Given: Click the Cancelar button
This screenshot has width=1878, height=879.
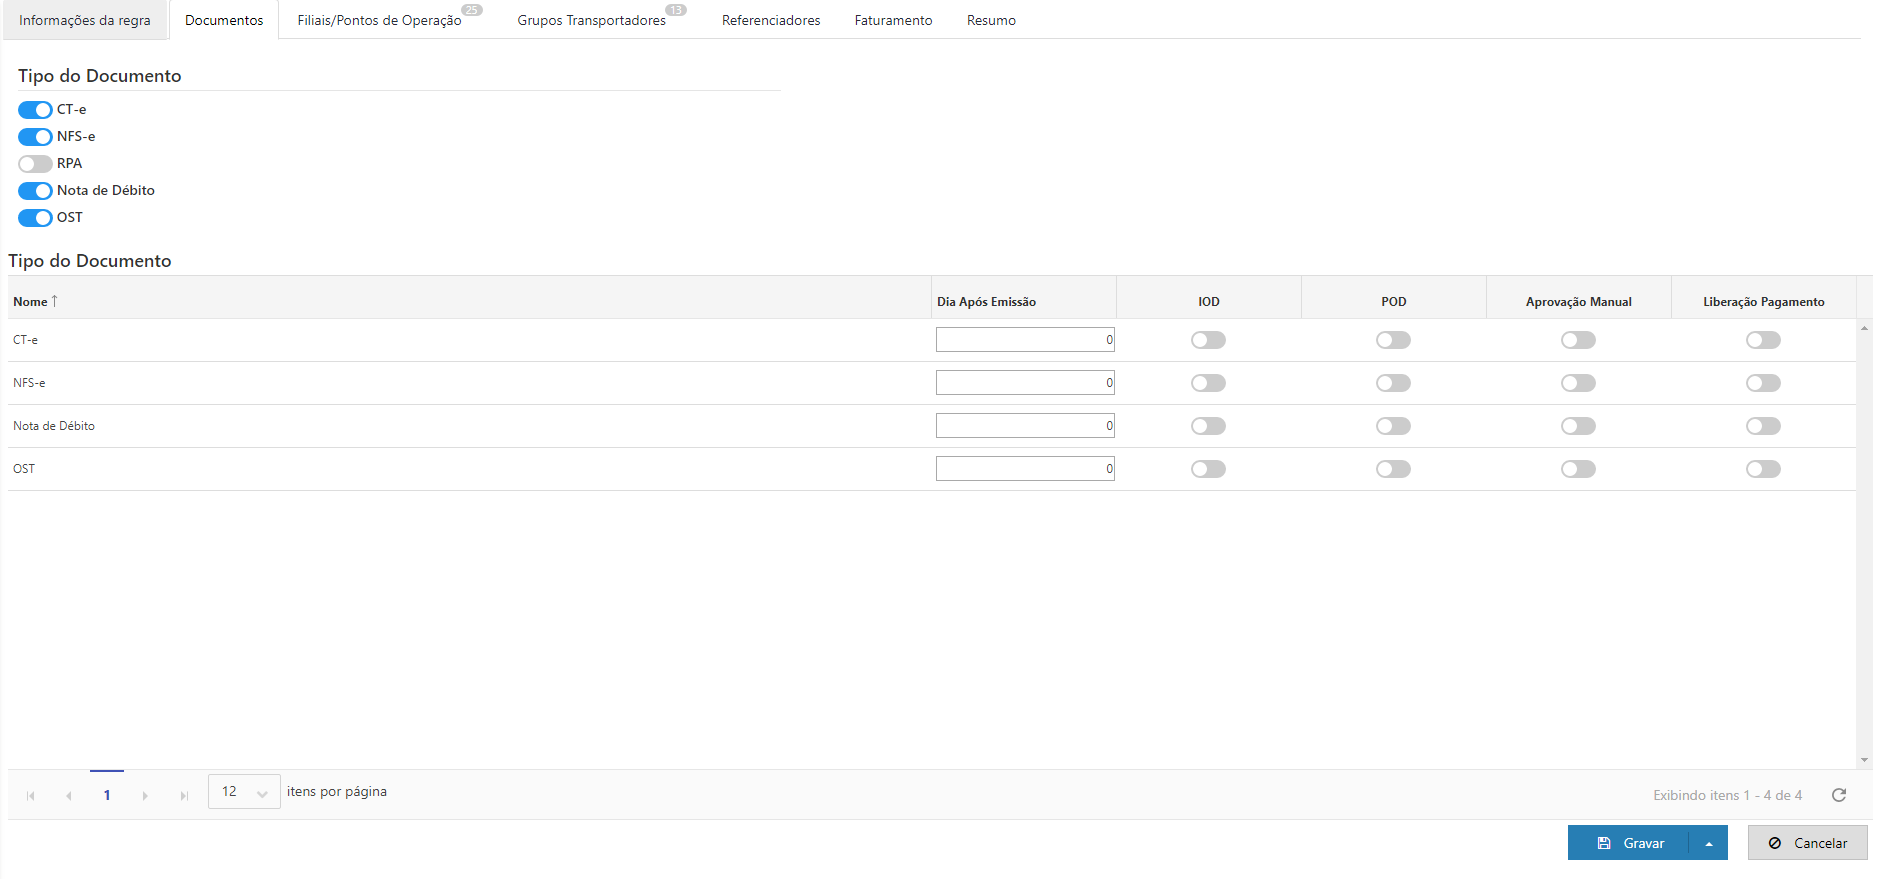Looking at the screenshot, I should point(1808,843).
